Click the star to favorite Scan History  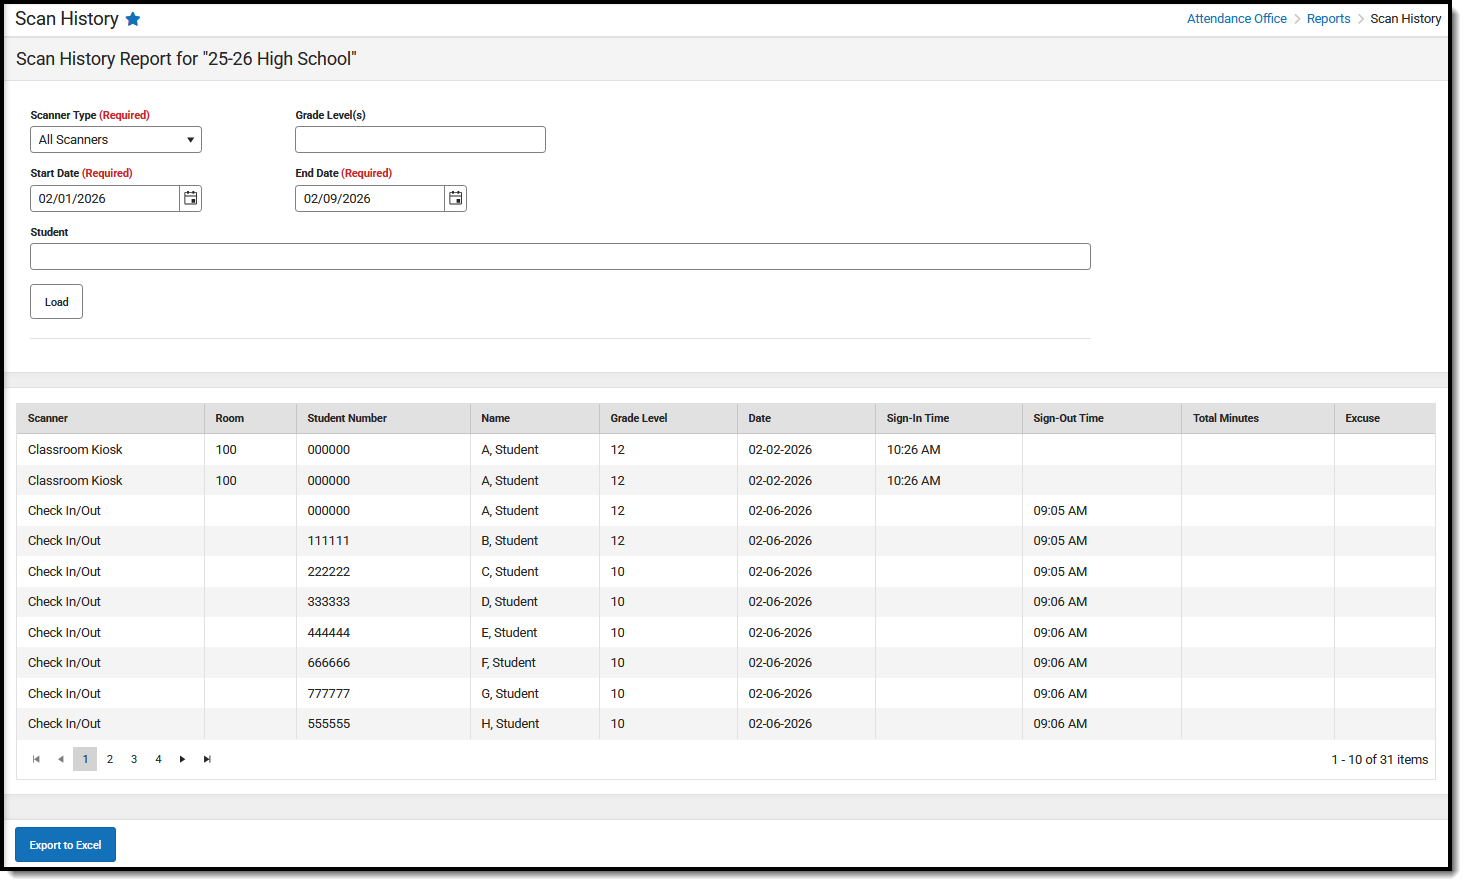point(134,18)
